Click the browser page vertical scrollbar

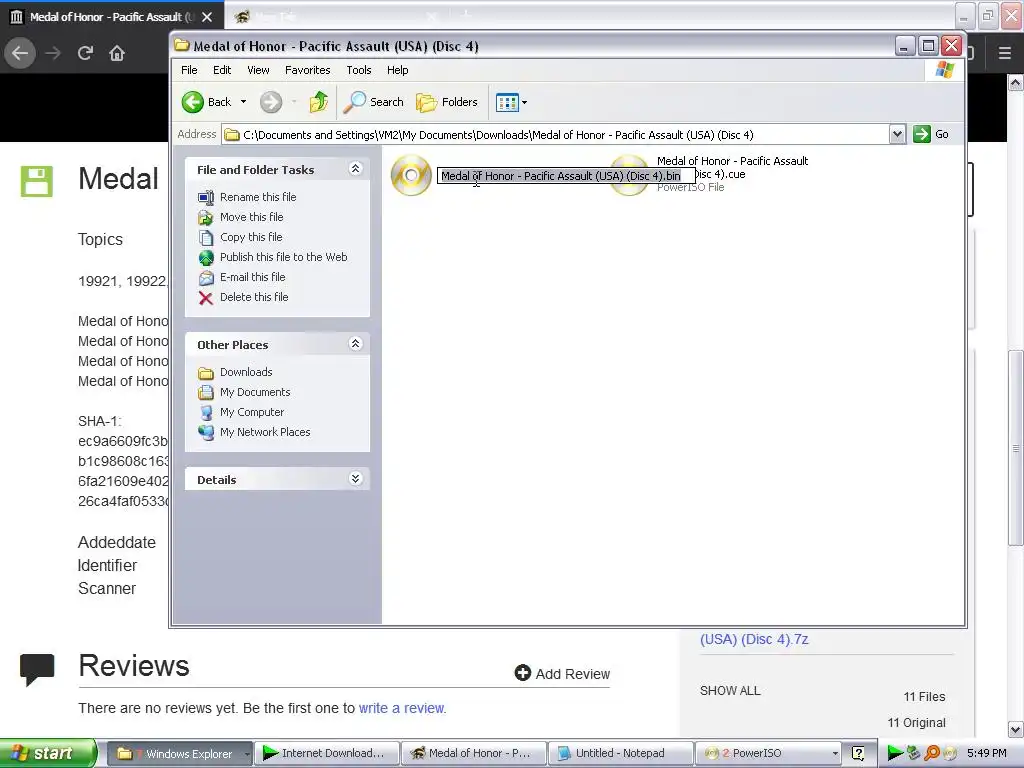(1016, 448)
